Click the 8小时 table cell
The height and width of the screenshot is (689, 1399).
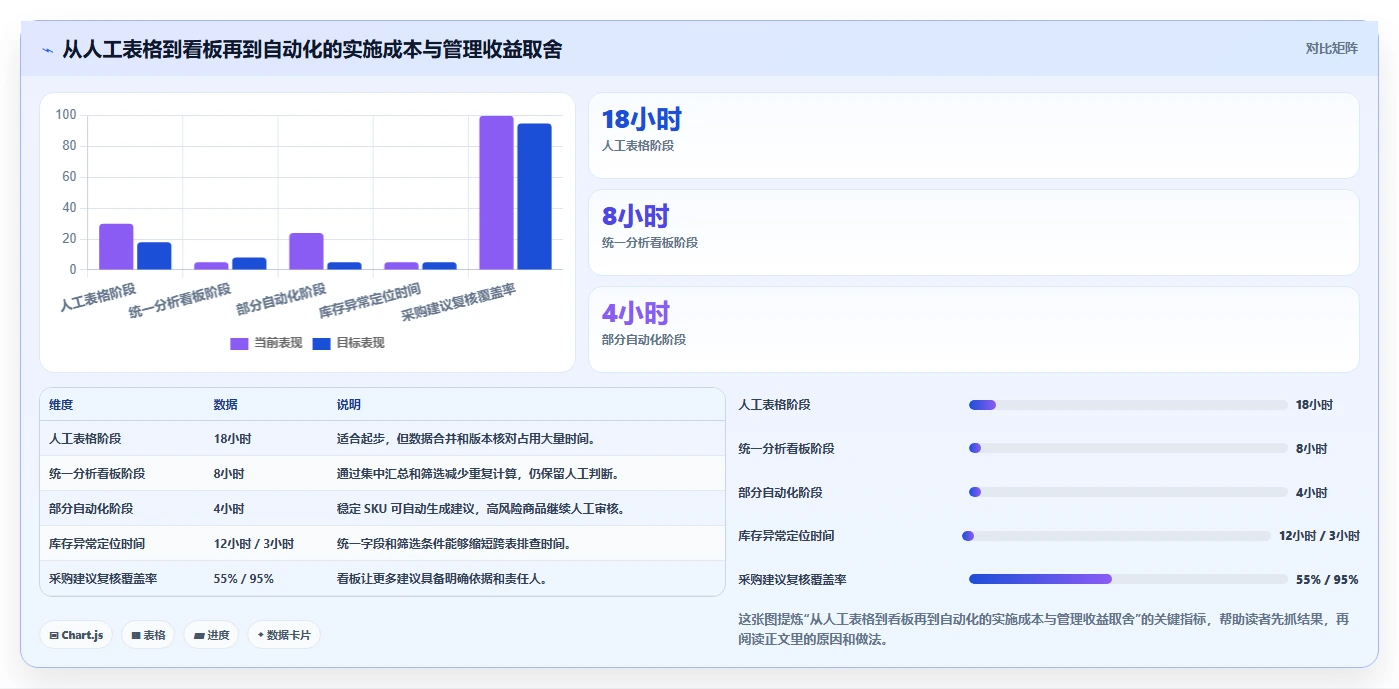pyautogui.click(x=229, y=474)
